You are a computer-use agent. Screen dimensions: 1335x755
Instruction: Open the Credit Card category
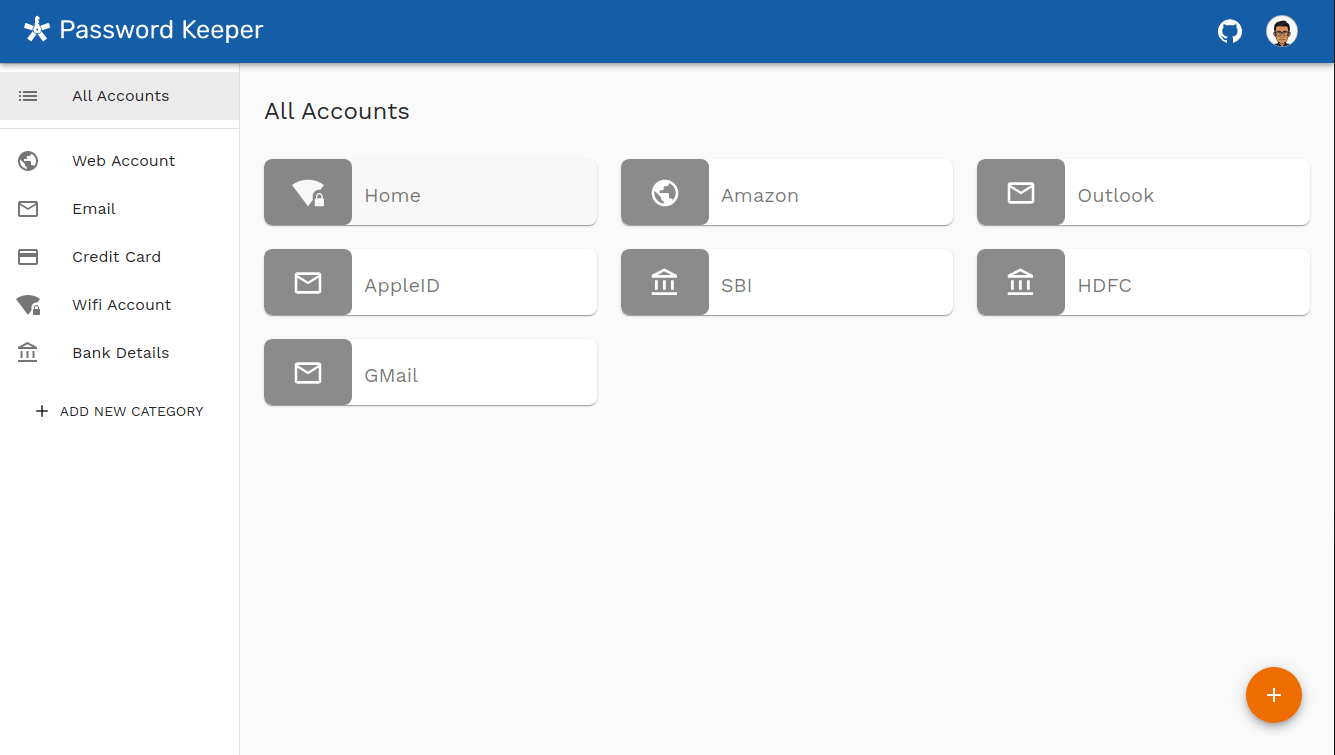(120, 257)
